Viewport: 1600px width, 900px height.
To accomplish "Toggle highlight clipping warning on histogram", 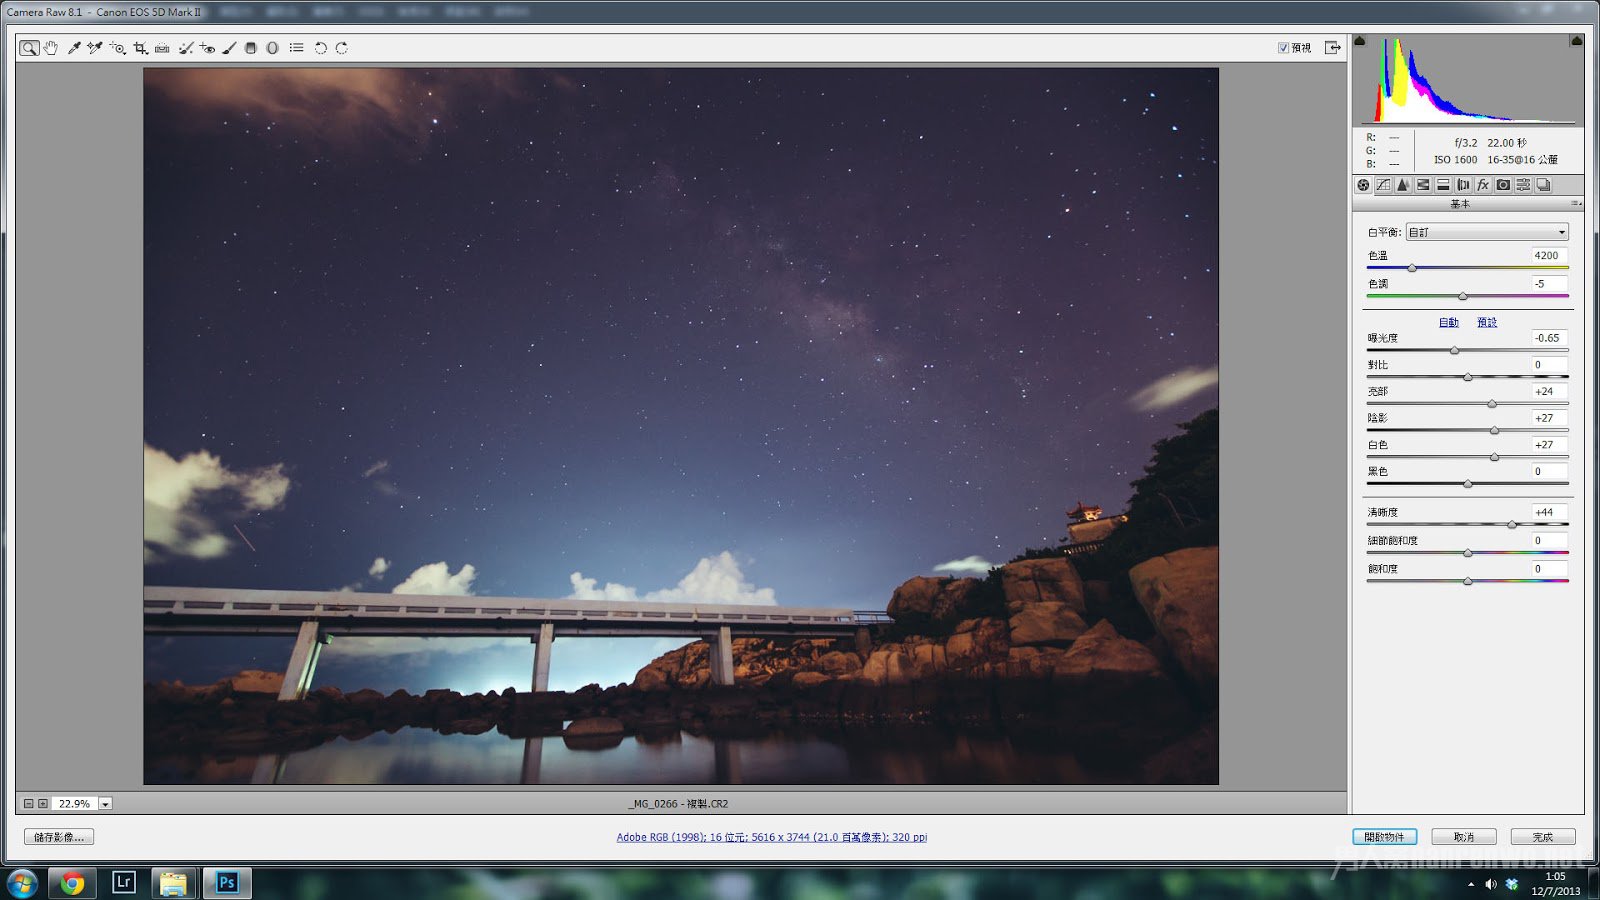I will click(x=1577, y=41).
